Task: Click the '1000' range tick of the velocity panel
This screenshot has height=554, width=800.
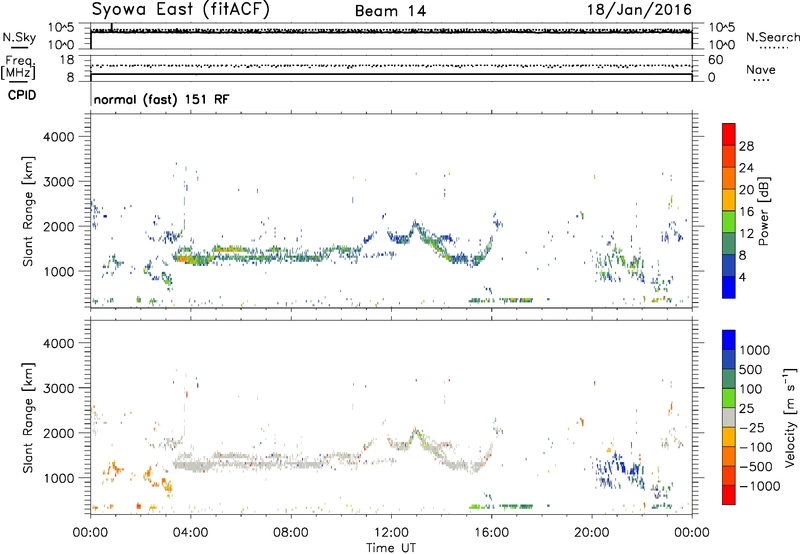Action: (58, 478)
